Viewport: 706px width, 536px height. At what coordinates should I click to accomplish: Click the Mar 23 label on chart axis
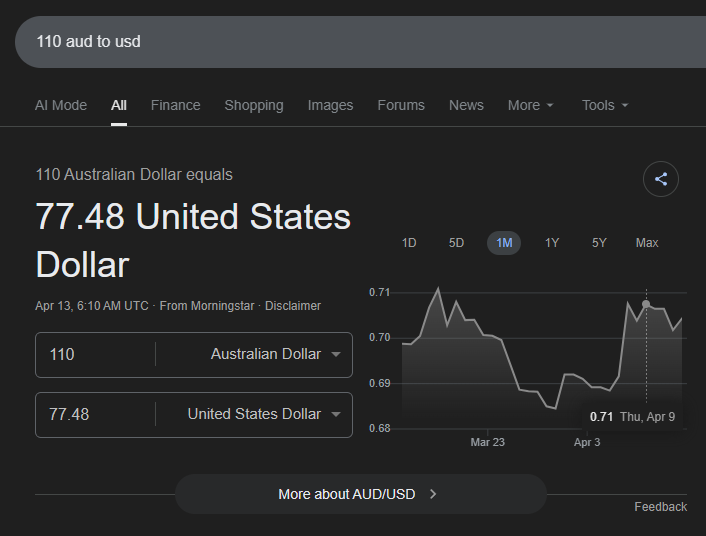488,442
